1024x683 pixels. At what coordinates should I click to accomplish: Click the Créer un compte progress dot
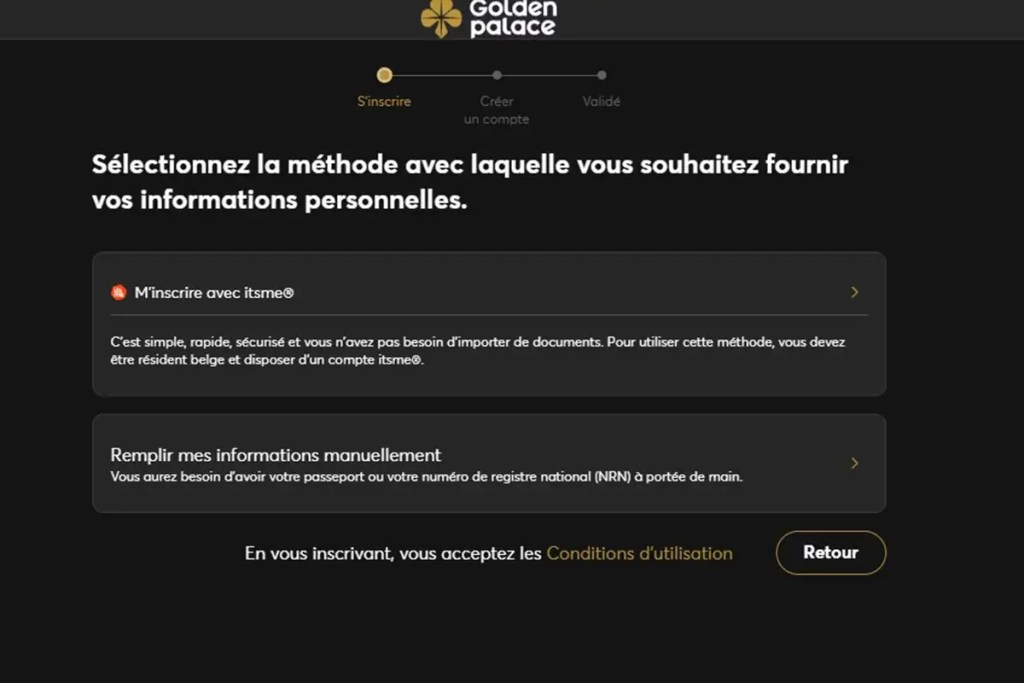(x=497, y=75)
